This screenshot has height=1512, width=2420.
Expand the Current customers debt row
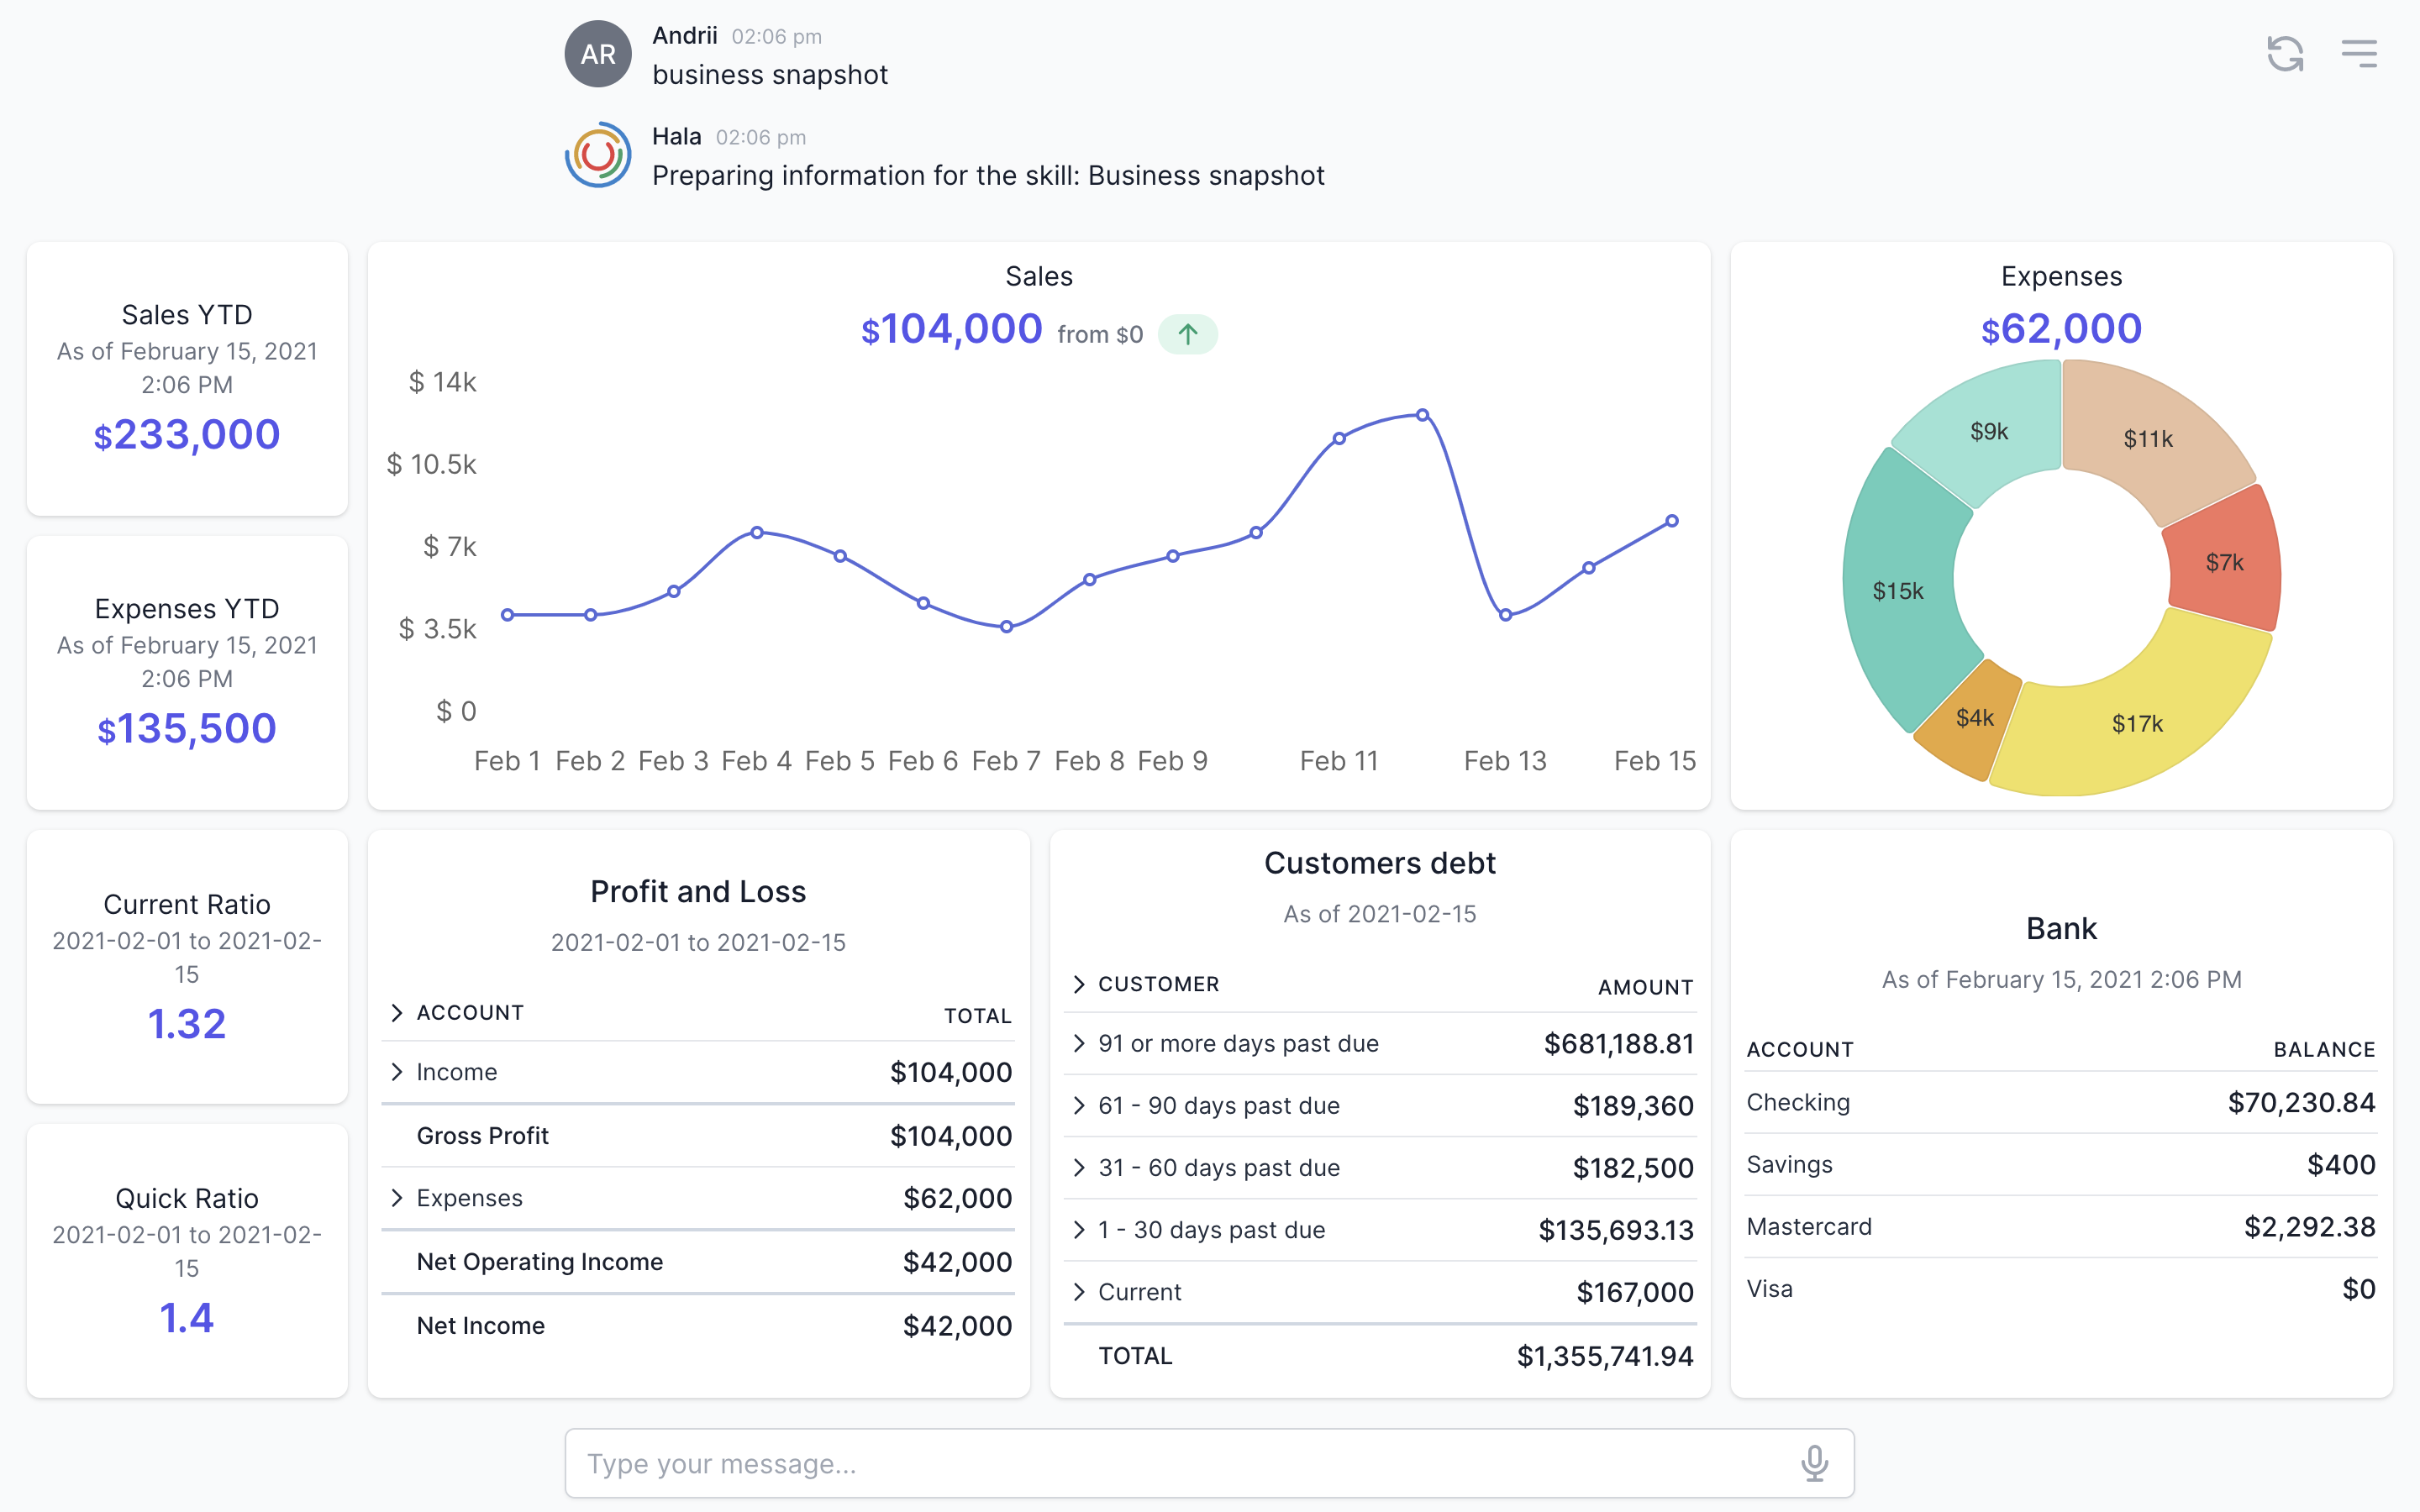click(x=1079, y=1292)
